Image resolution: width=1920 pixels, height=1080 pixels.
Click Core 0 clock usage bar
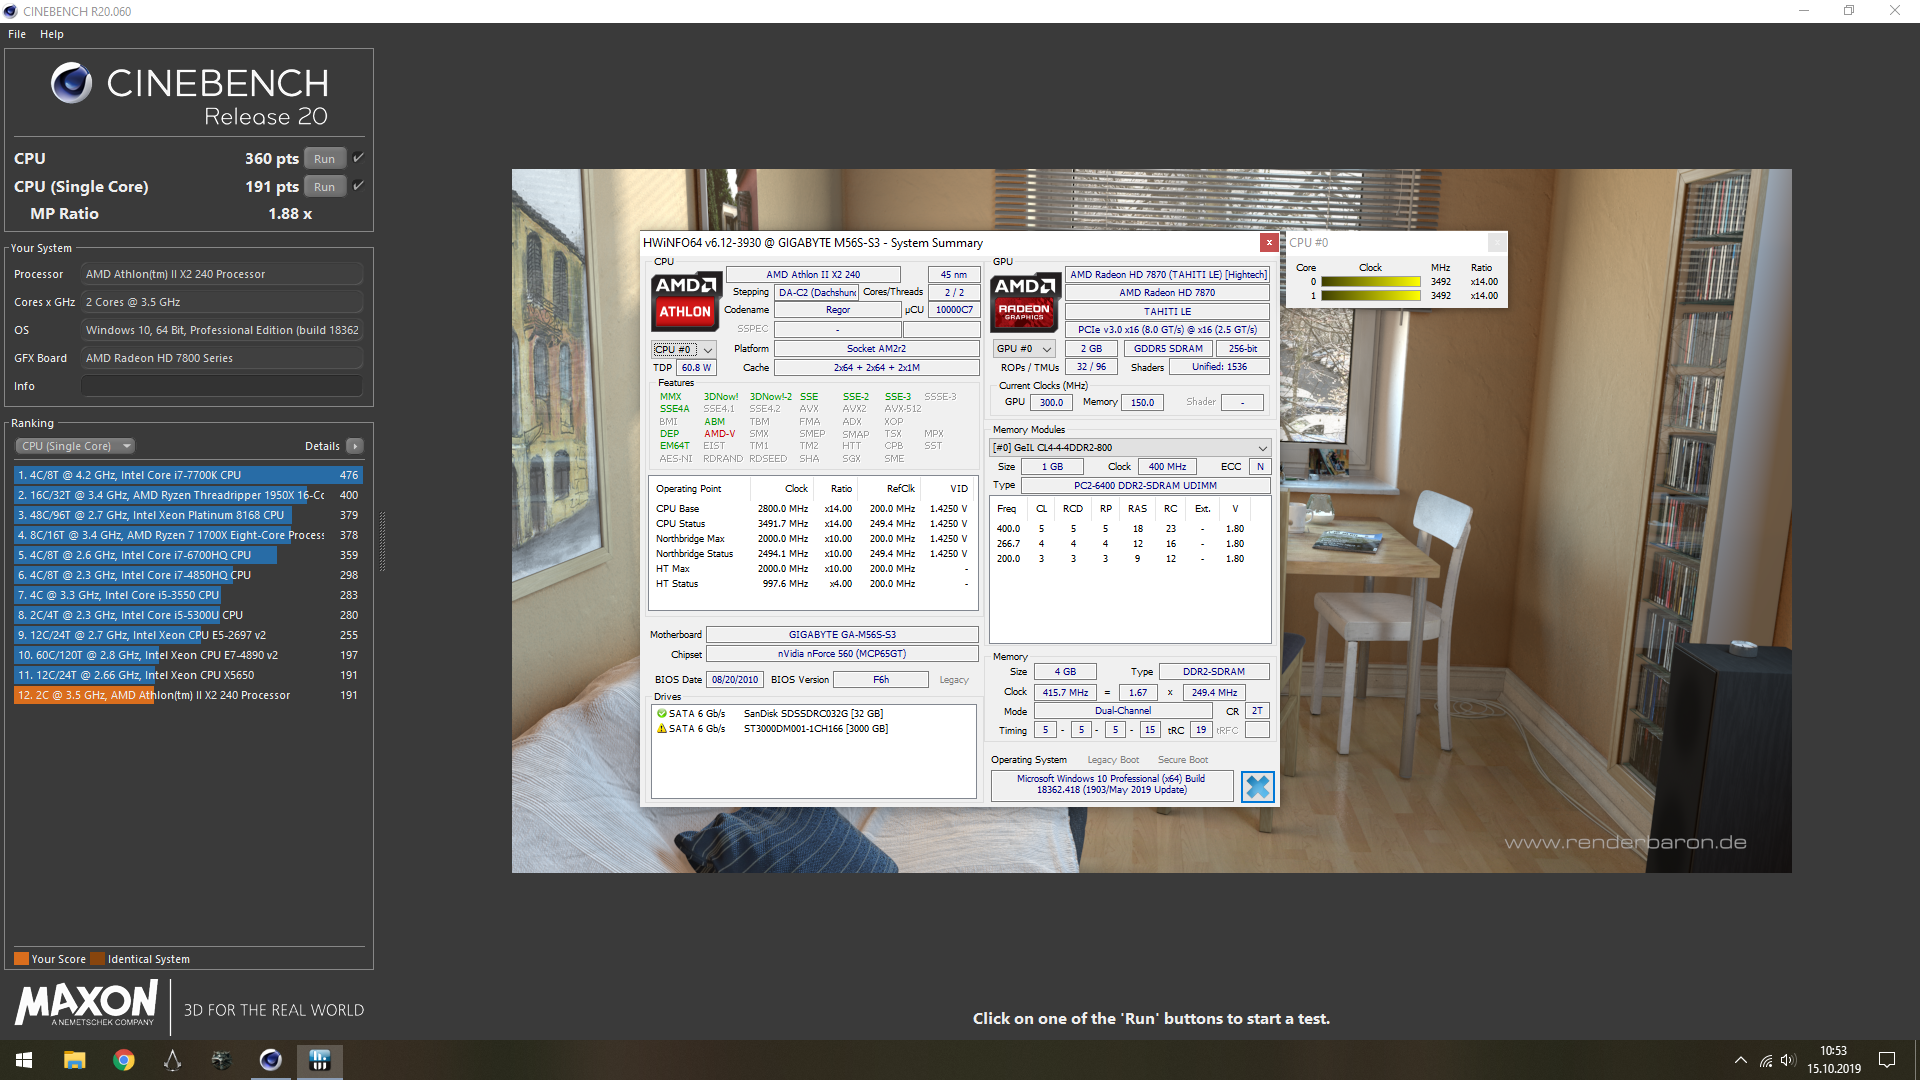tap(1370, 282)
